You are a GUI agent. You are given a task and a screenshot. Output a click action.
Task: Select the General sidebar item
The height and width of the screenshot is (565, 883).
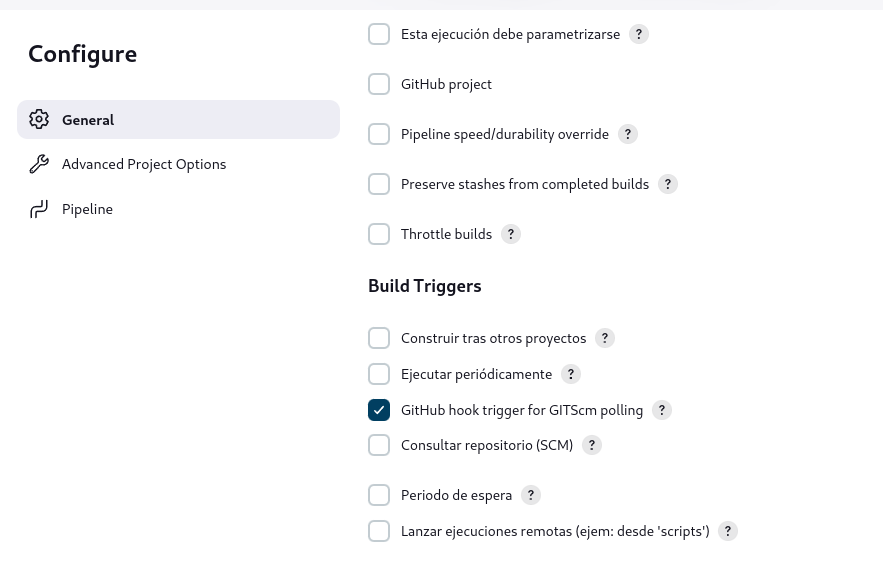coord(179,119)
